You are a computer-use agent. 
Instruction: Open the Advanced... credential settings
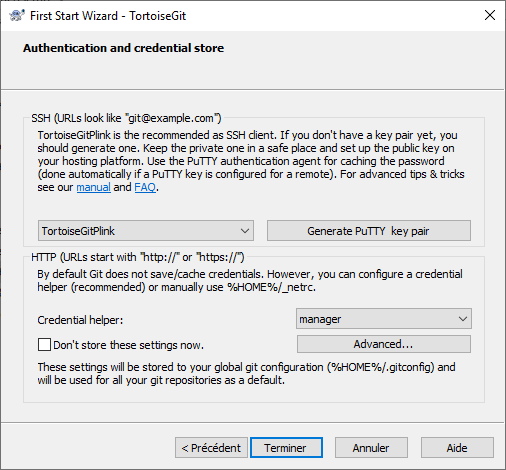[x=384, y=344]
